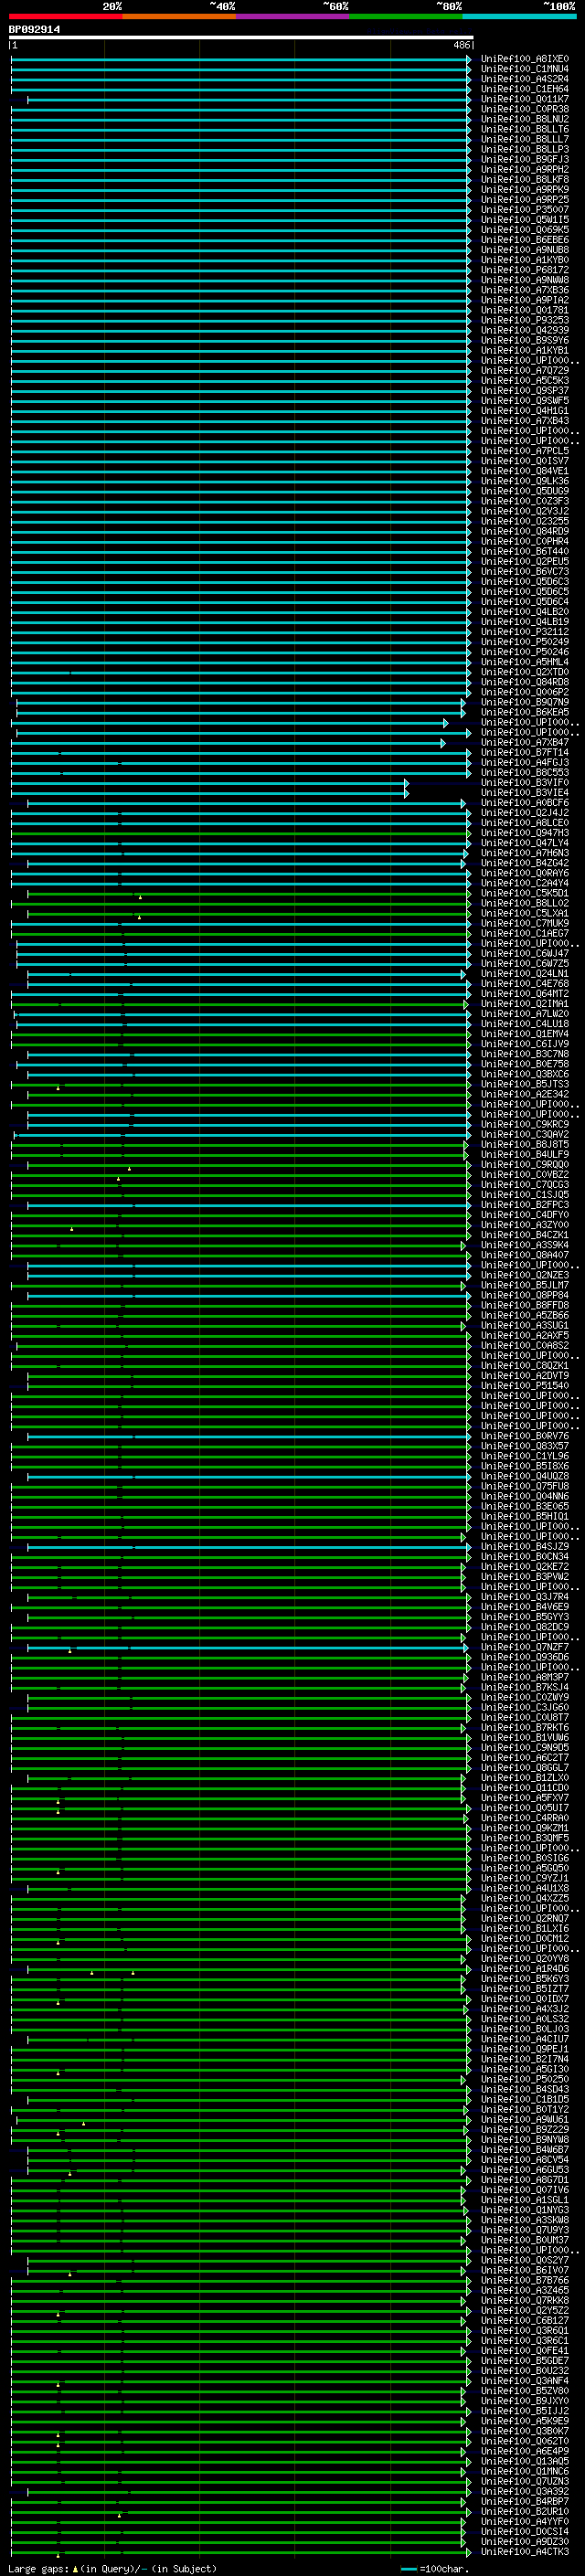Click the cyan 100char scale bar in the legend
The width and height of the screenshot is (585, 2576).
coord(408,2568)
